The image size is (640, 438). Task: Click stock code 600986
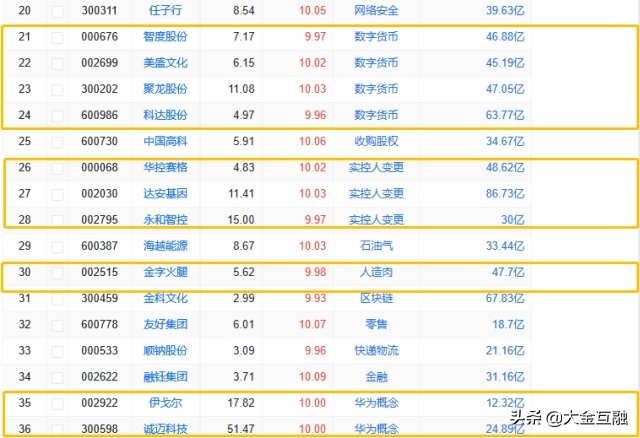99,115
